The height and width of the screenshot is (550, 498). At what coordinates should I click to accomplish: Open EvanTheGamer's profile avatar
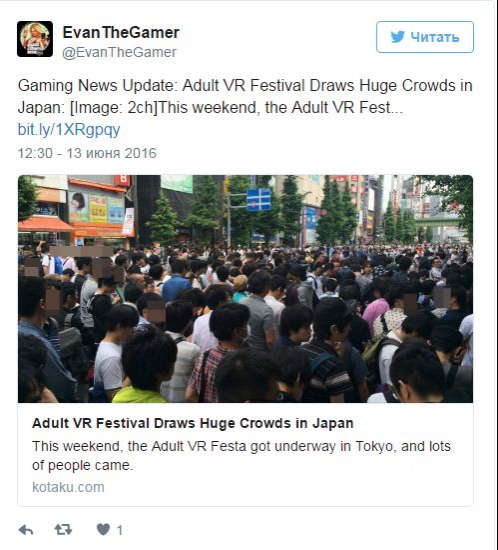tap(35, 39)
